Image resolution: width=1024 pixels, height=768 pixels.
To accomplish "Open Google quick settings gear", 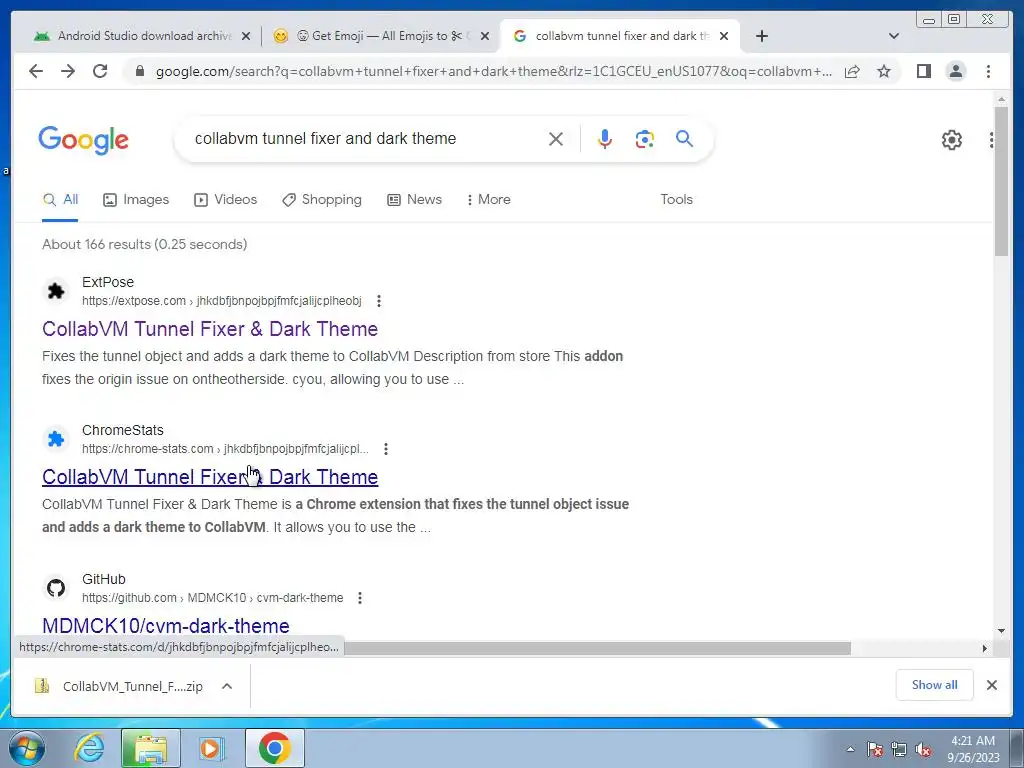I will (x=952, y=140).
